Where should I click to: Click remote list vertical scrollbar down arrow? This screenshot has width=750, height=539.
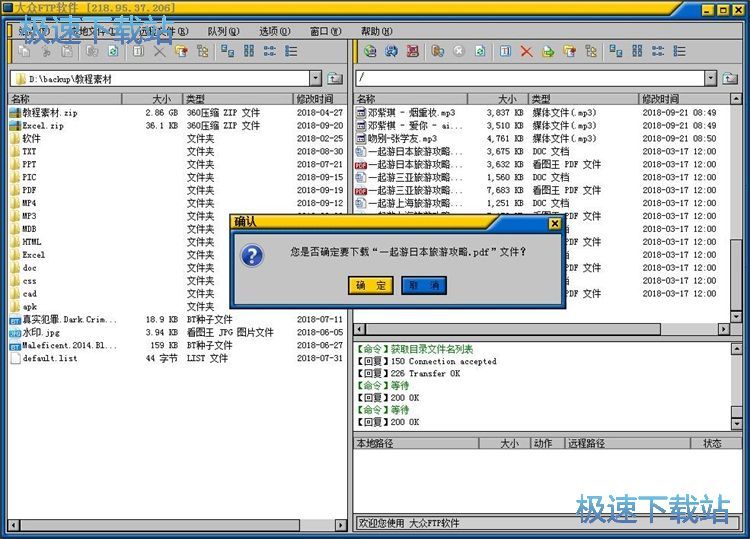point(737,317)
